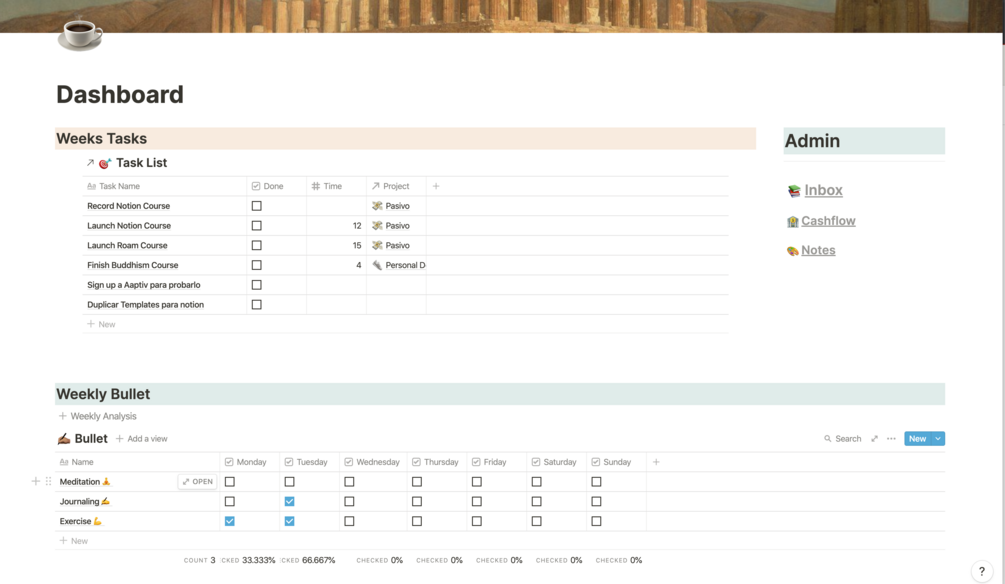Image resolution: width=1005 pixels, height=584 pixels.
Task: Add a New row in Task List
Action: pos(101,324)
